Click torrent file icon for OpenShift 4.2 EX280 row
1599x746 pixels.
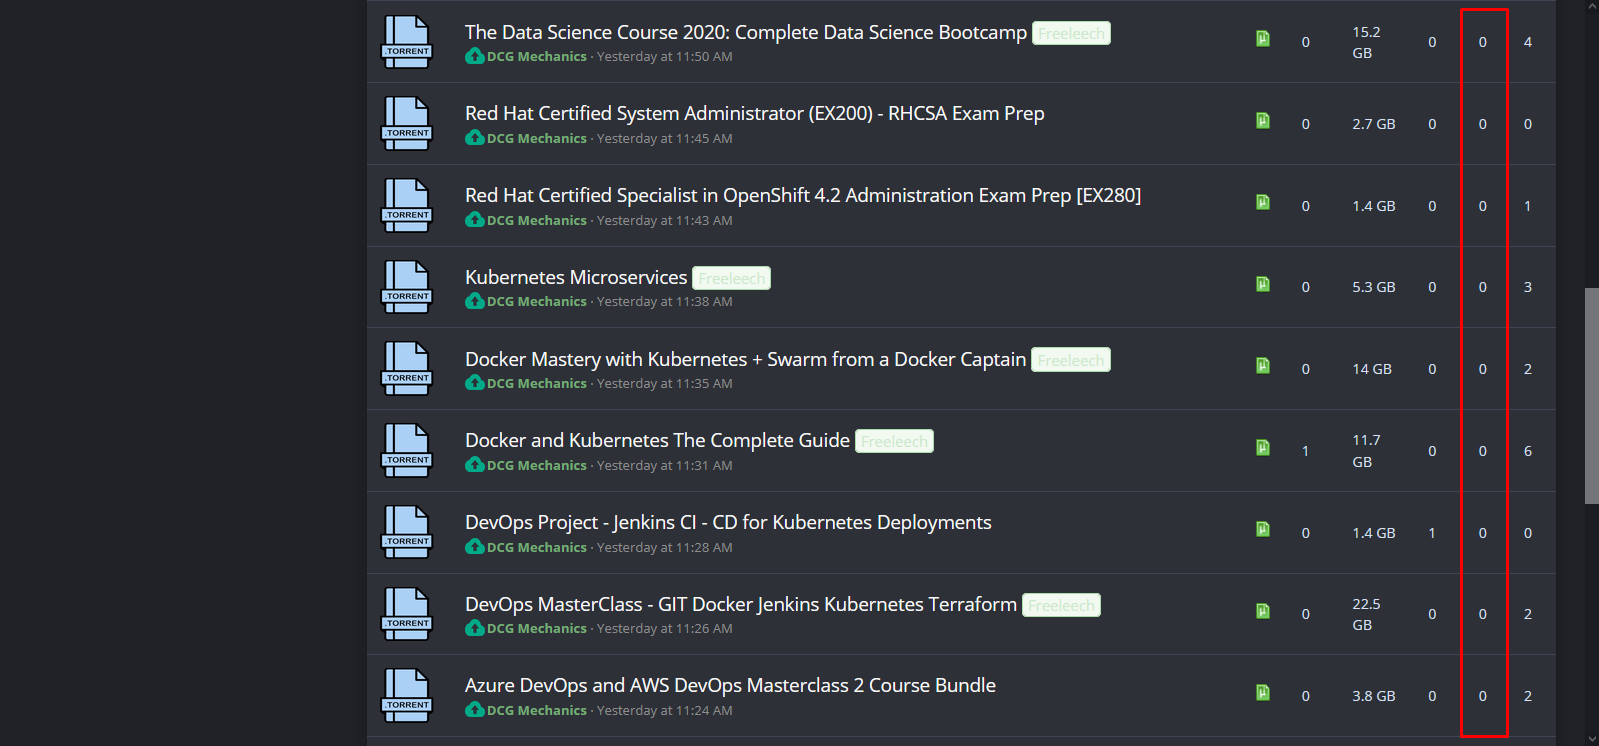pyautogui.click(x=407, y=206)
